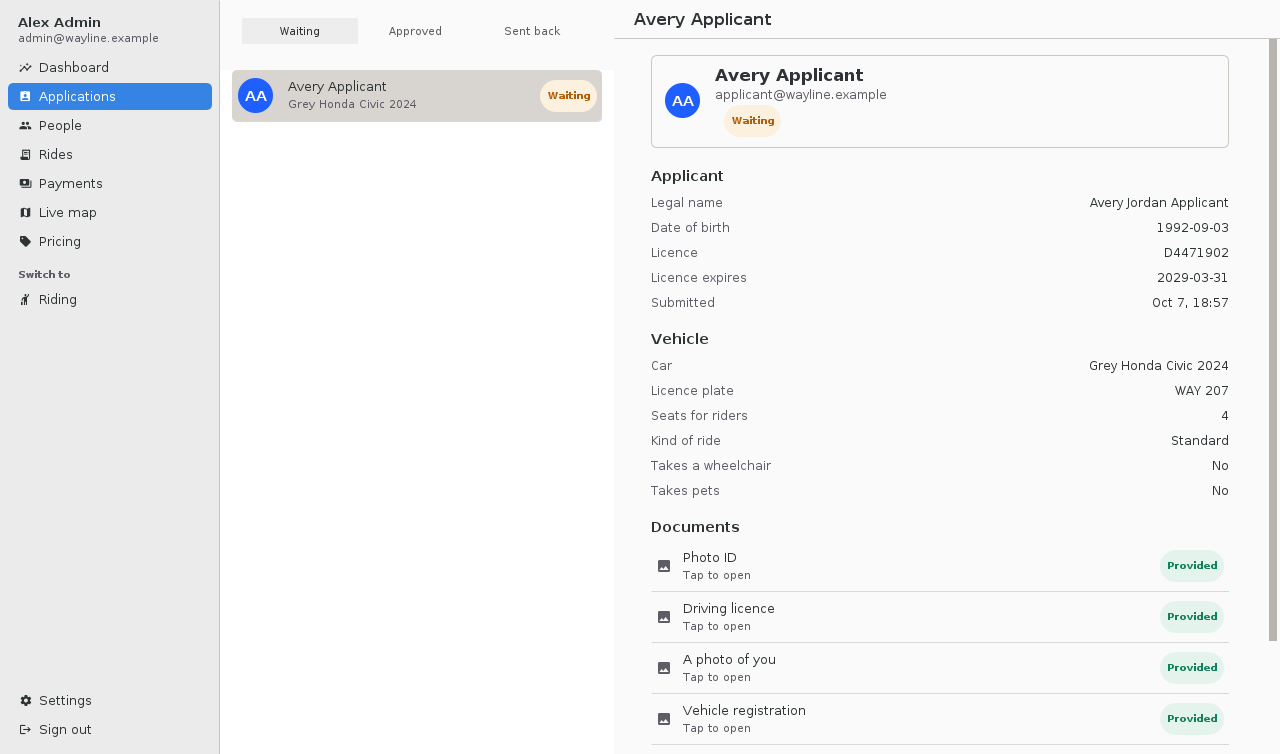Screen dimensions: 1280x754
Task: Open the Payments cash icon
Action: tap(25, 184)
